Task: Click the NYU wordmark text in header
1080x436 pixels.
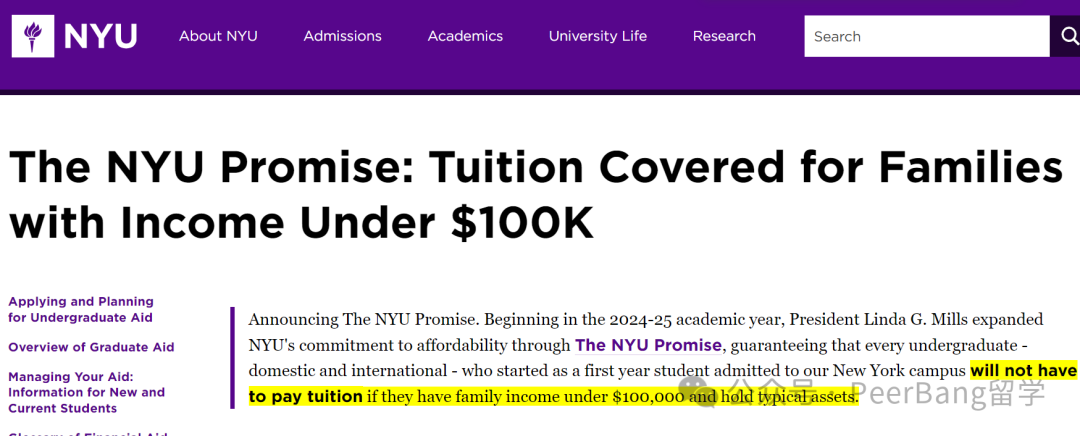Action: pos(101,37)
